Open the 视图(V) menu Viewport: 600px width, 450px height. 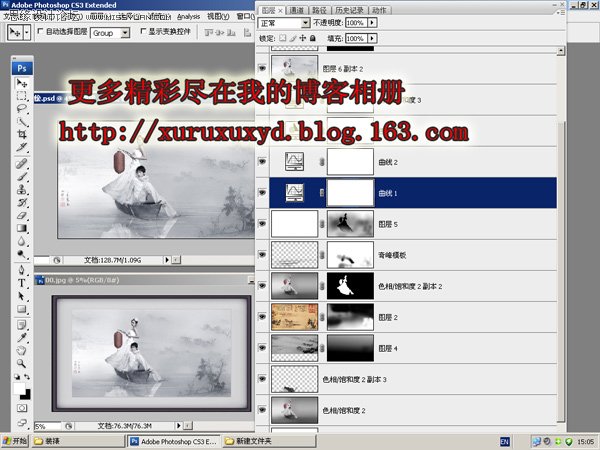pyautogui.click(x=218, y=16)
